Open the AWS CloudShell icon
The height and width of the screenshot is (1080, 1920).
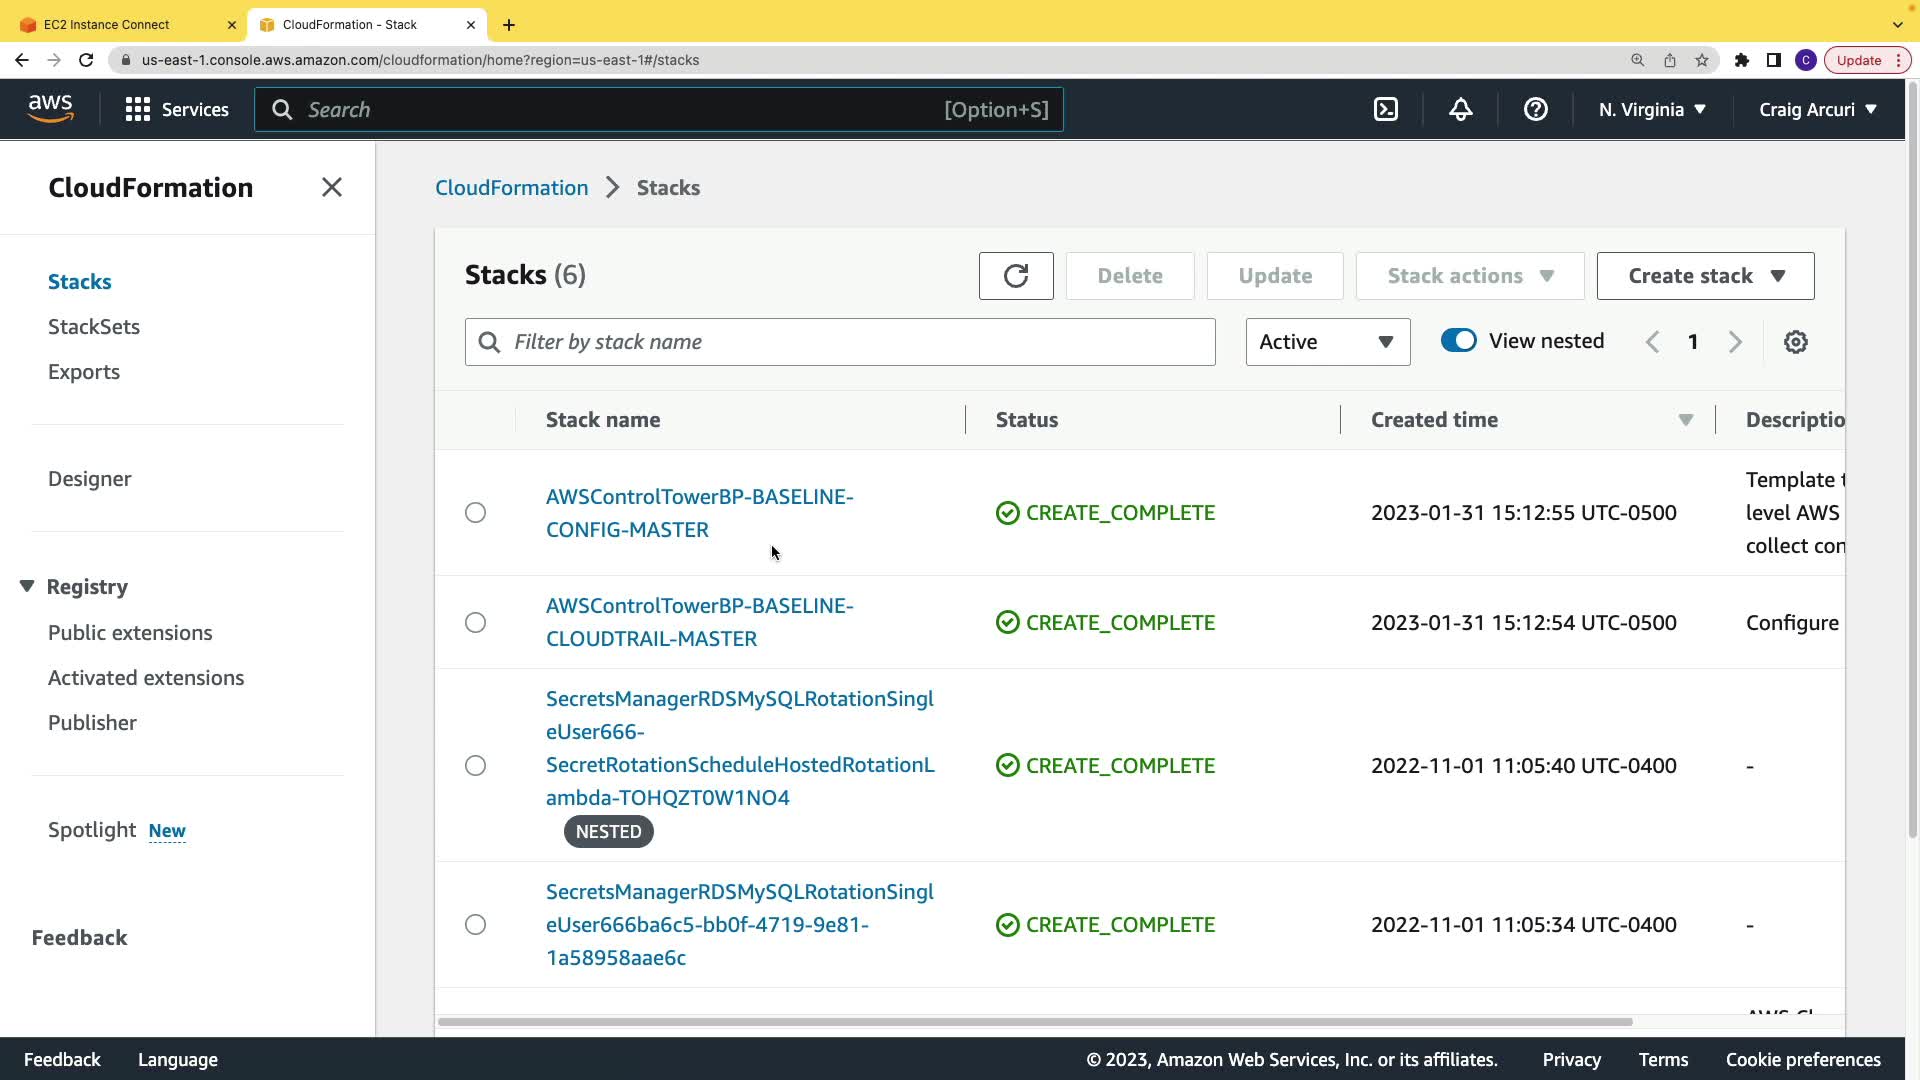pyautogui.click(x=1386, y=110)
